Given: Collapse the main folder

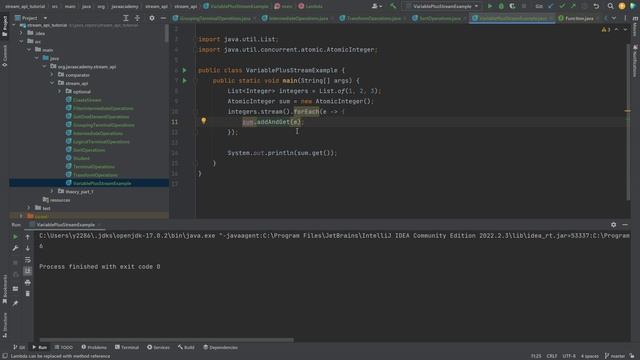Looking at the screenshot, I should click(x=29, y=50).
